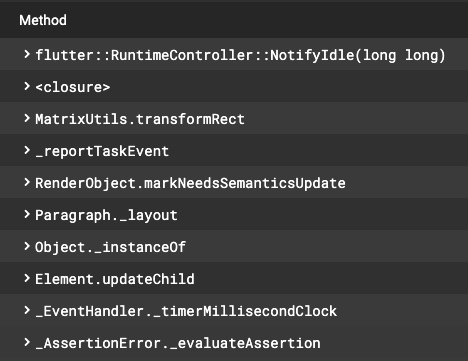468x361 pixels.
Task: Expand the _AssertionError._evaluateAssertion chevron
Action: [27, 342]
